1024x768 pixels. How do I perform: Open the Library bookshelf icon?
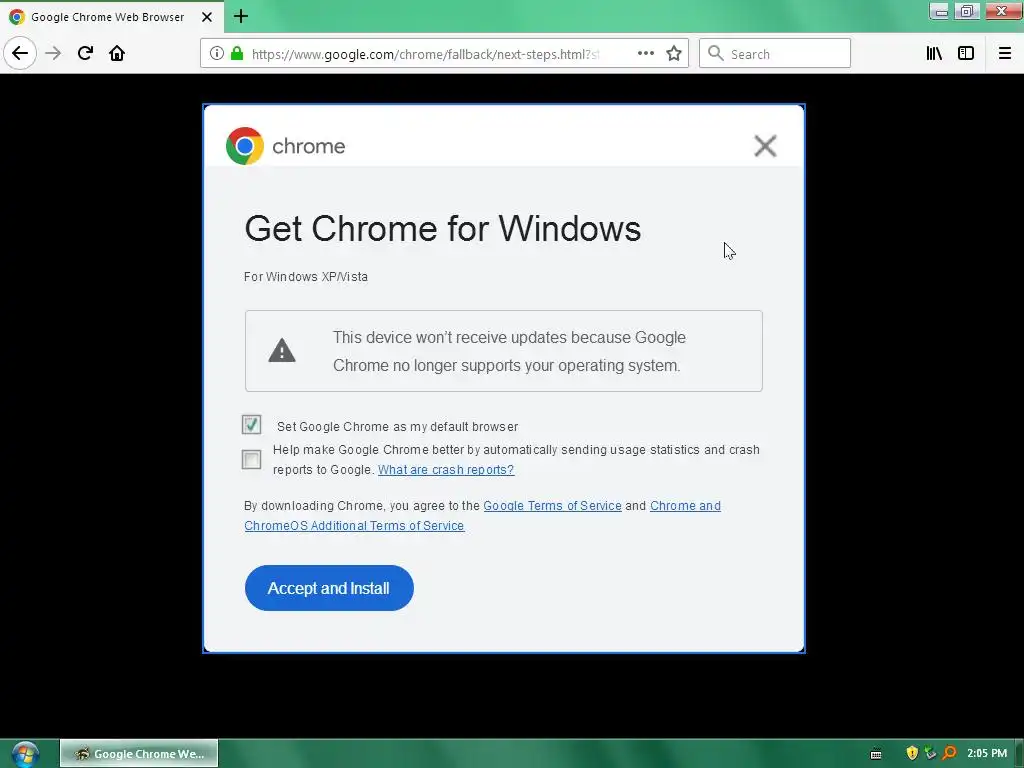pos(934,54)
